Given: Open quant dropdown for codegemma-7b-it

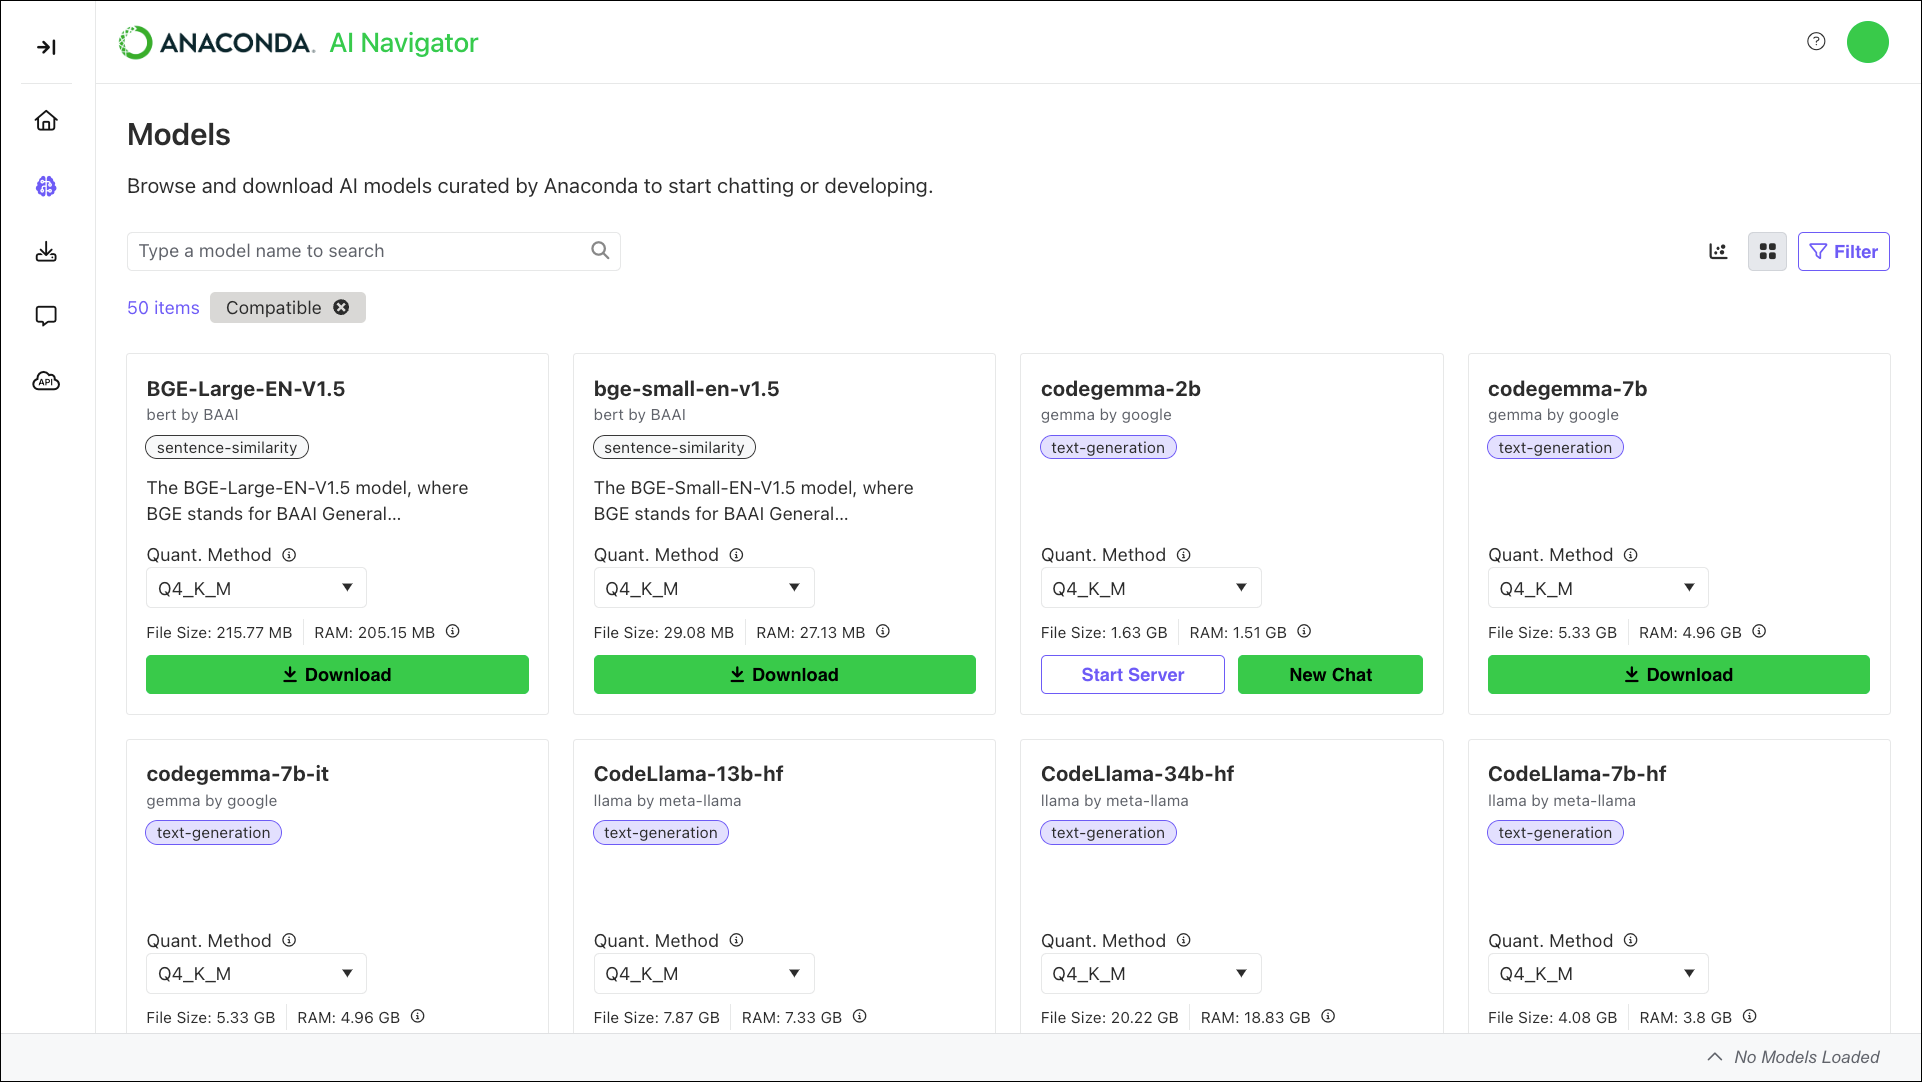Looking at the screenshot, I should coord(256,973).
